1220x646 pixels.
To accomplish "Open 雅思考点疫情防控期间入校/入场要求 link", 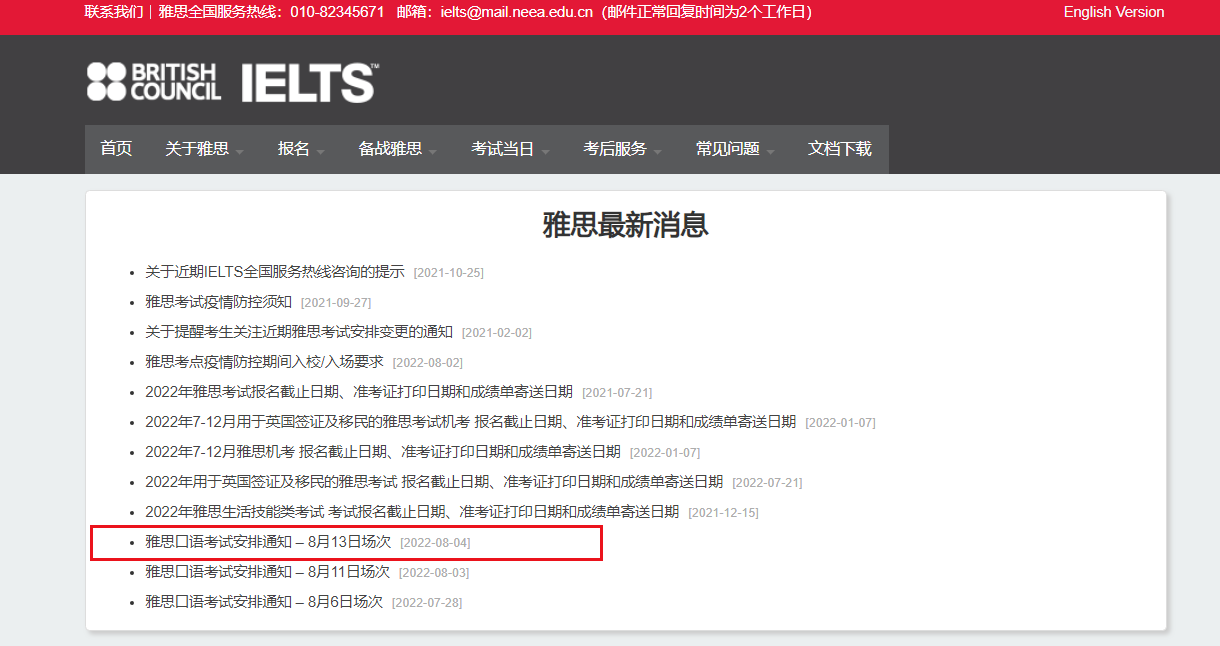I will [264, 362].
